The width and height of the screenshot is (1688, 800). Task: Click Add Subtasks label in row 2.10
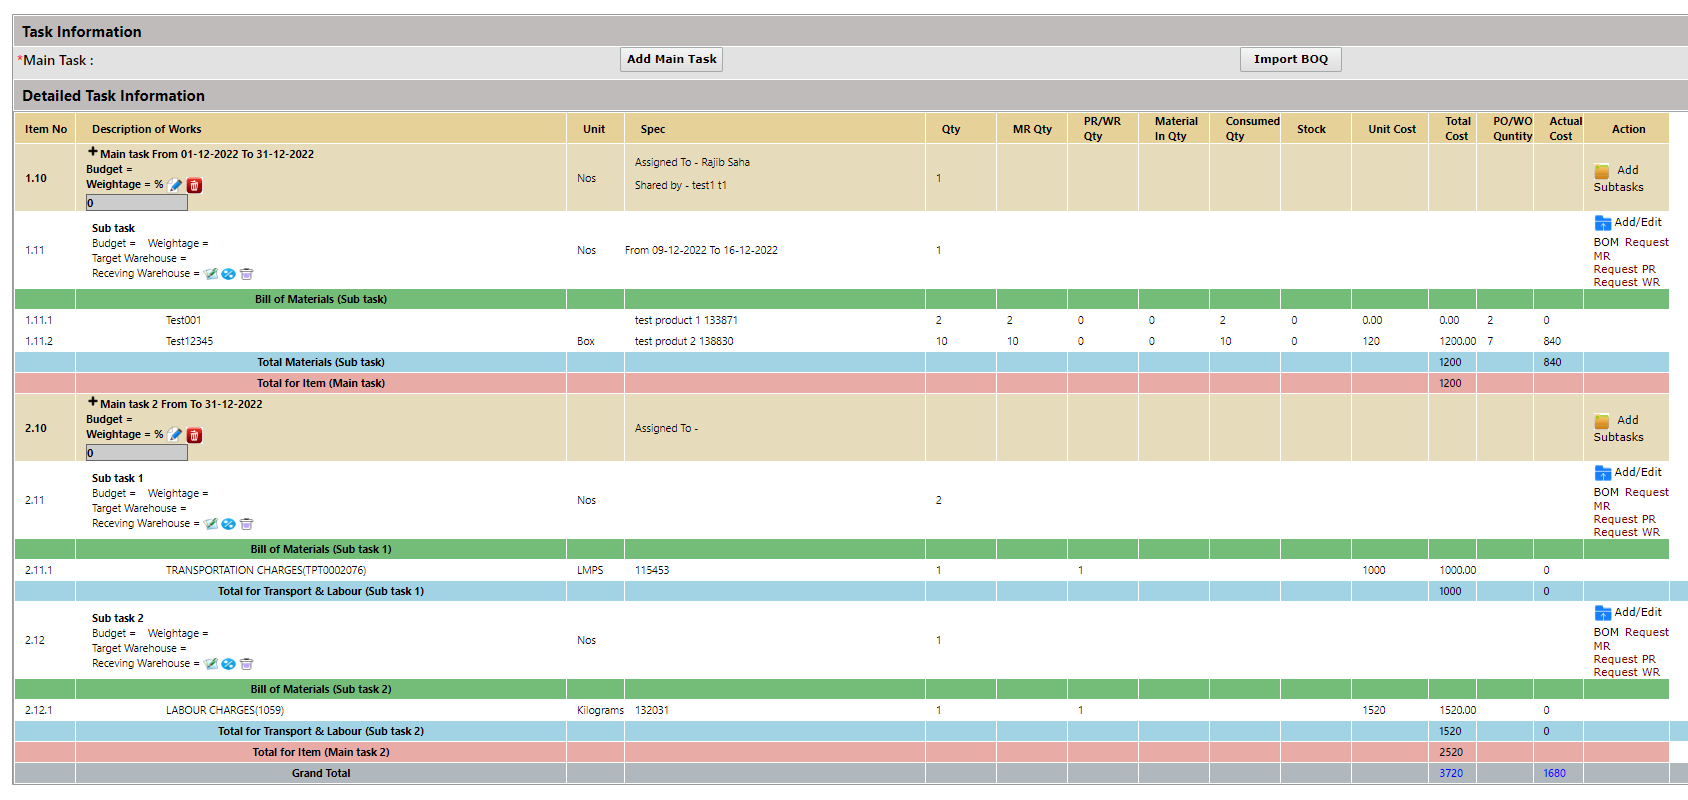[x=1619, y=429]
